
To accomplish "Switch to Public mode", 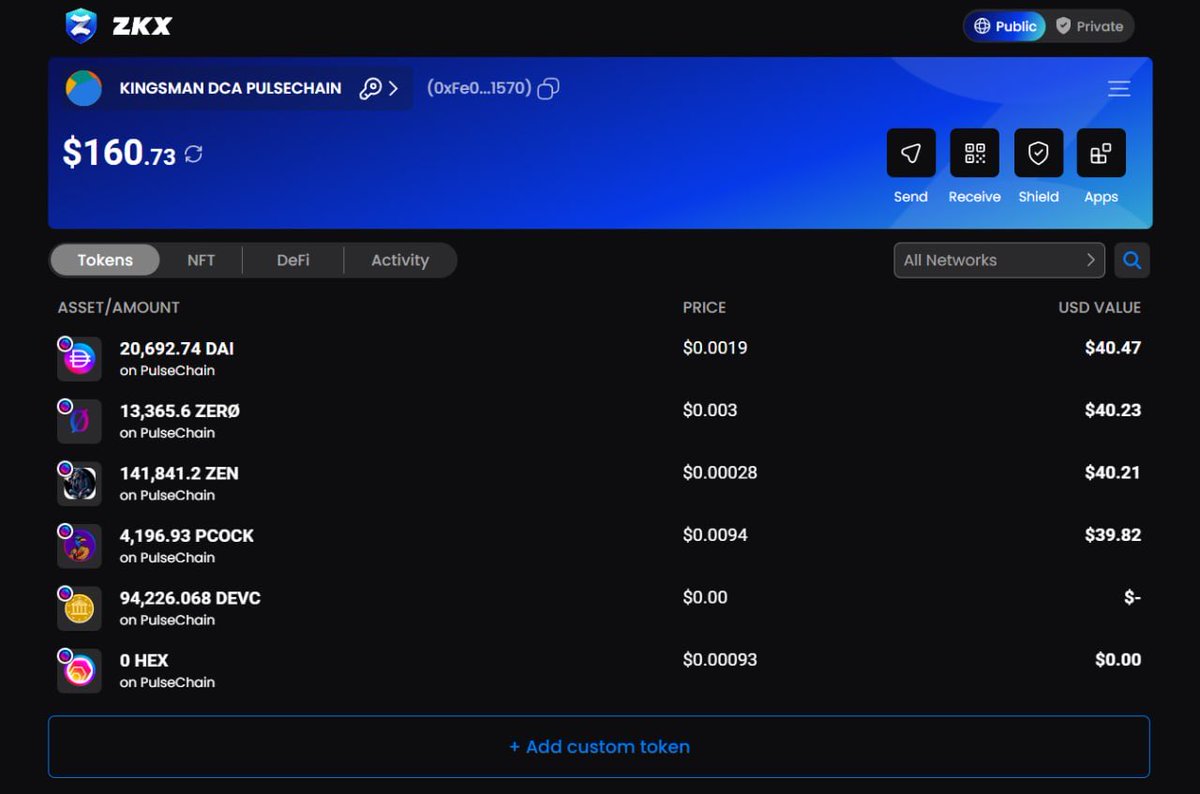I will 1005,27.
